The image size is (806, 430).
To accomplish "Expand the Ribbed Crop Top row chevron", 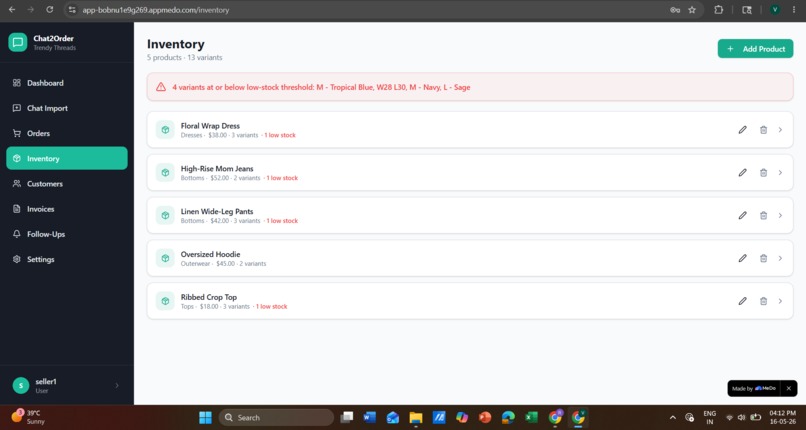I will coord(780,301).
